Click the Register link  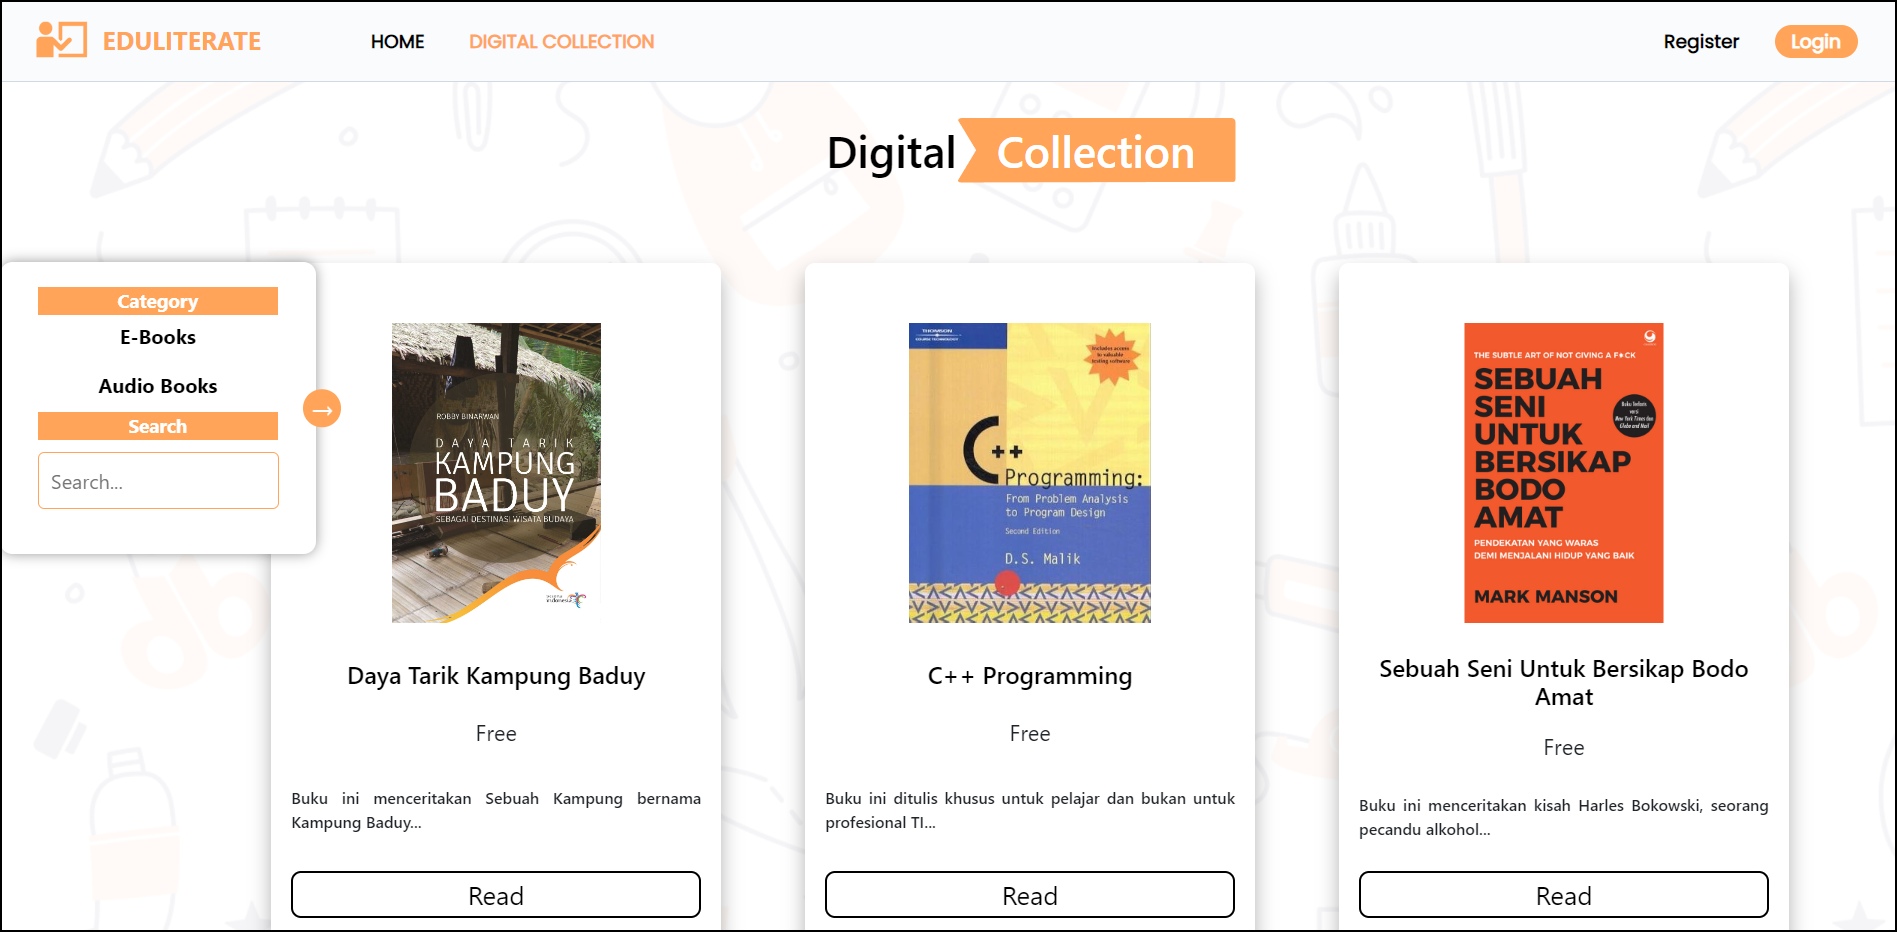pos(1701,41)
